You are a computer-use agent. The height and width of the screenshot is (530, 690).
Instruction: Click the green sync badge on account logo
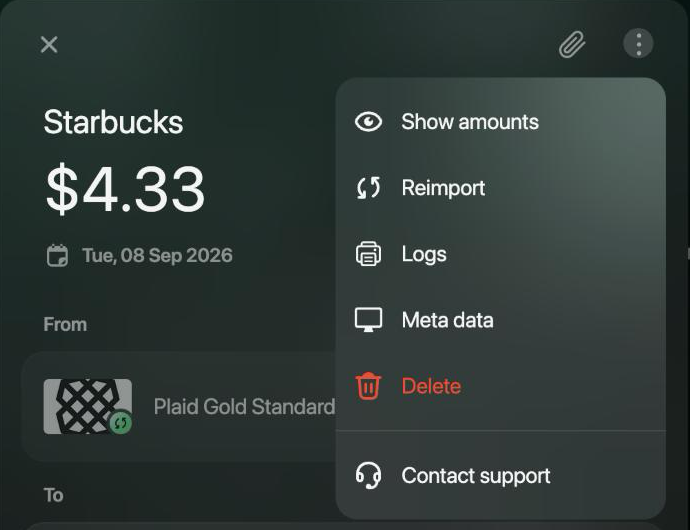point(121,423)
